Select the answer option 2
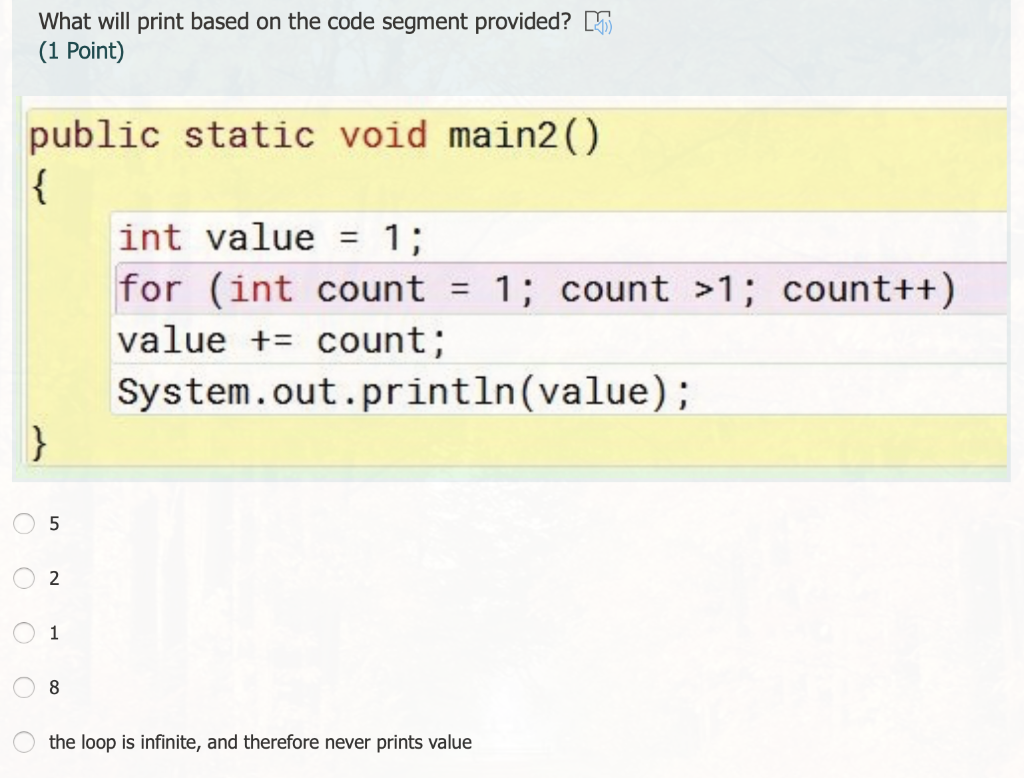Image resolution: width=1024 pixels, height=778 pixels. click(x=24, y=578)
